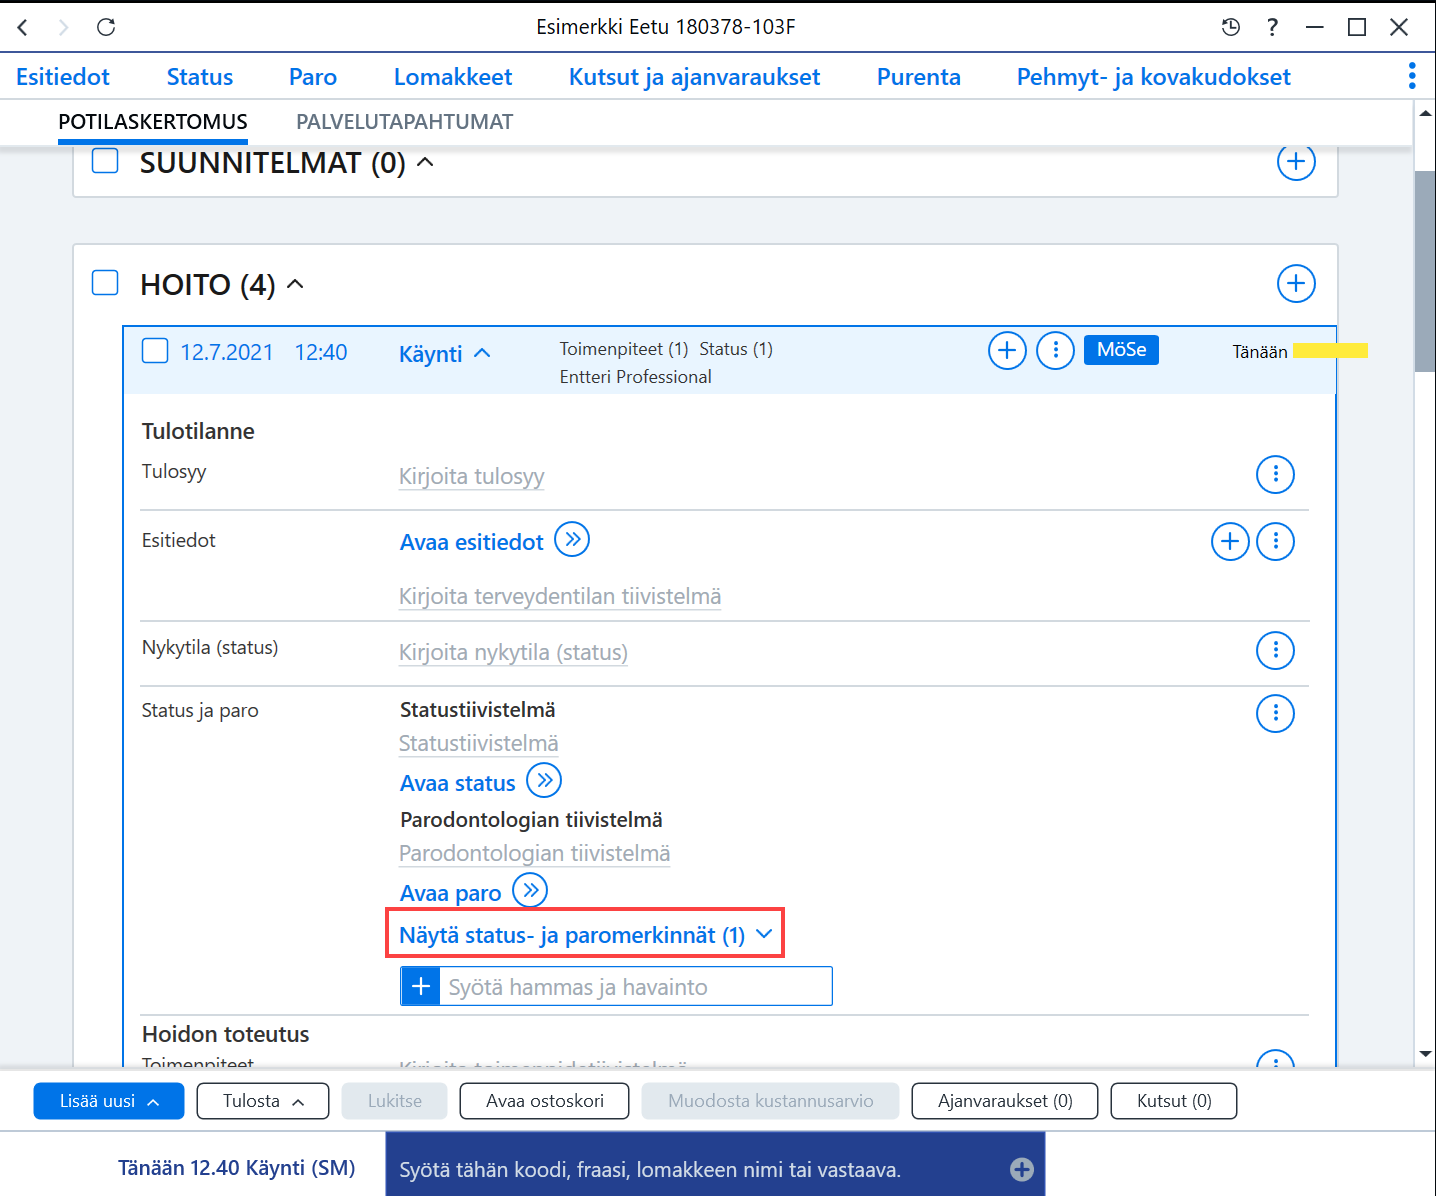Open three-dot menu on Tulosyy row
1436x1196 pixels.
(1275, 474)
